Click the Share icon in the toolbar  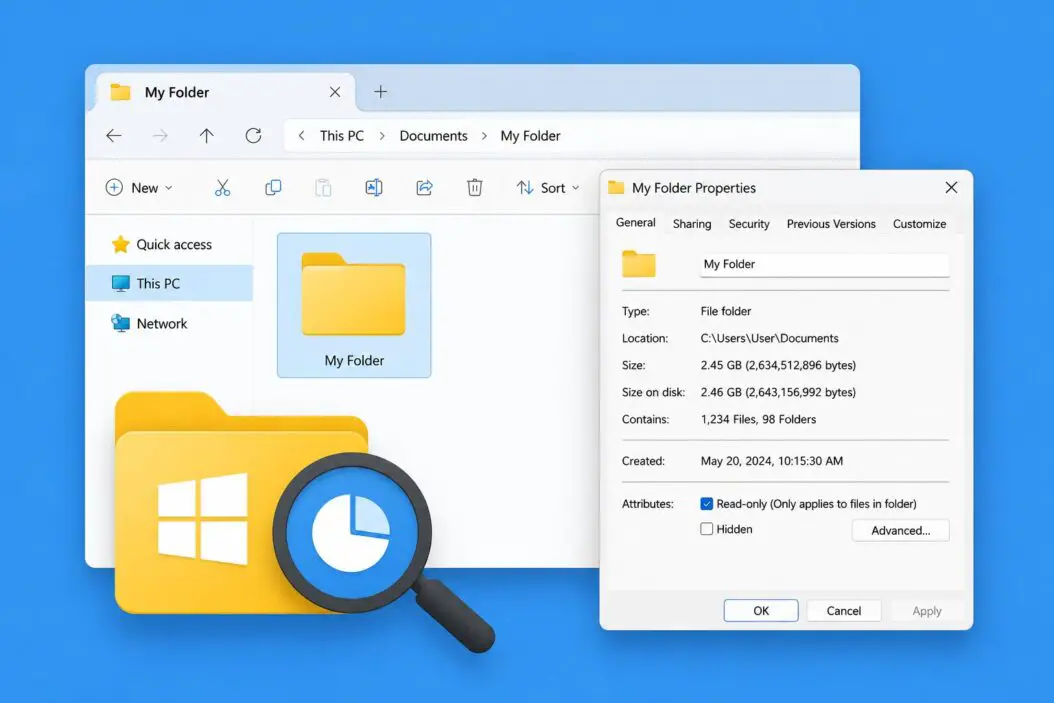424,188
